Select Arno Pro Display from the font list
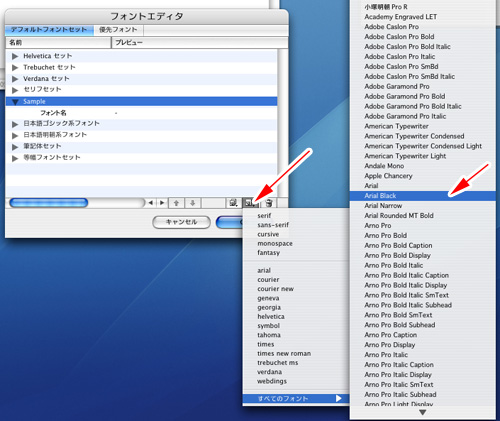The height and width of the screenshot is (421, 500). click(x=423, y=345)
